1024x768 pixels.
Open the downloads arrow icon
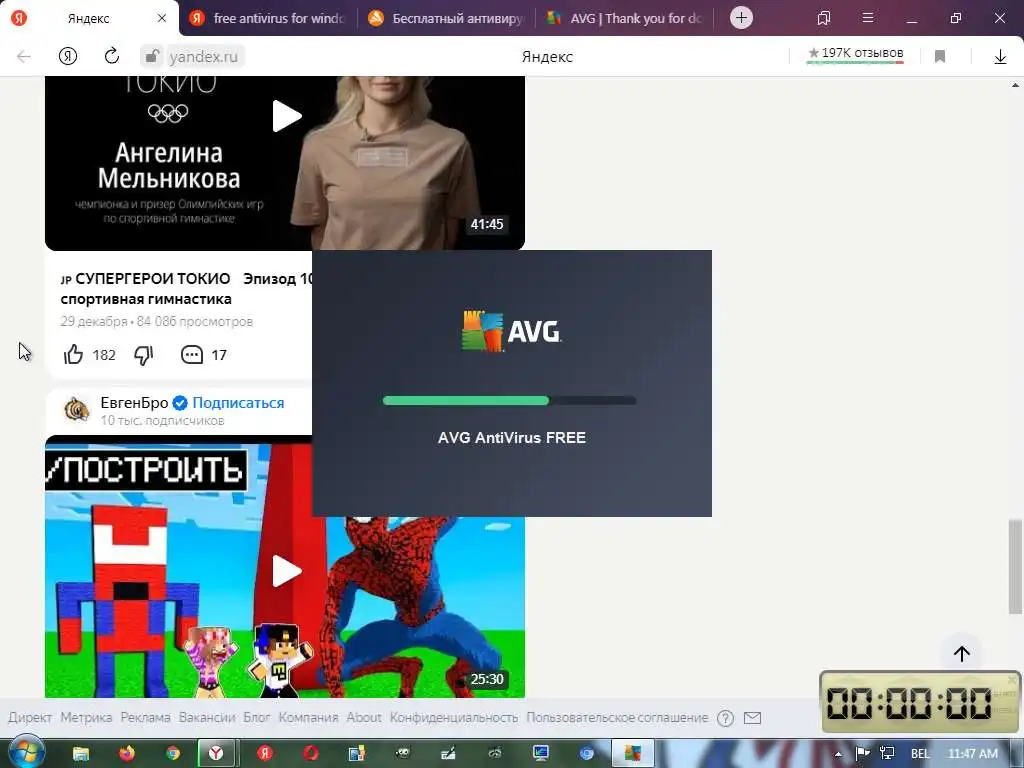pyautogui.click(x=1000, y=57)
